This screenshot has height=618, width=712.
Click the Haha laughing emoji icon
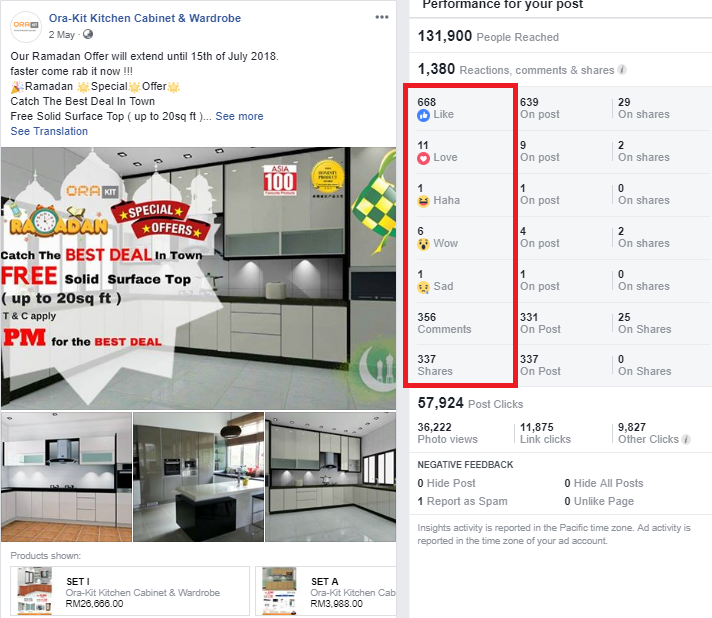(x=423, y=201)
